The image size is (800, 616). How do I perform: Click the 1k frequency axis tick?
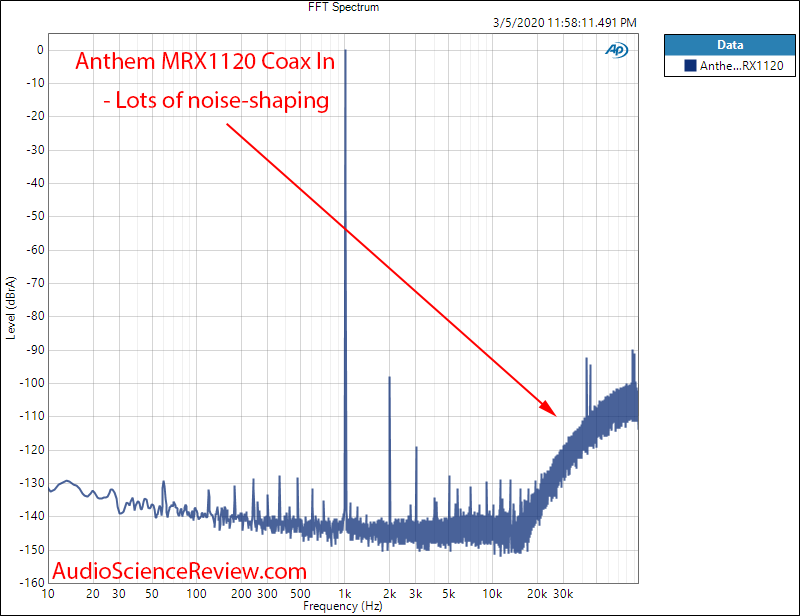pos(345,594)
